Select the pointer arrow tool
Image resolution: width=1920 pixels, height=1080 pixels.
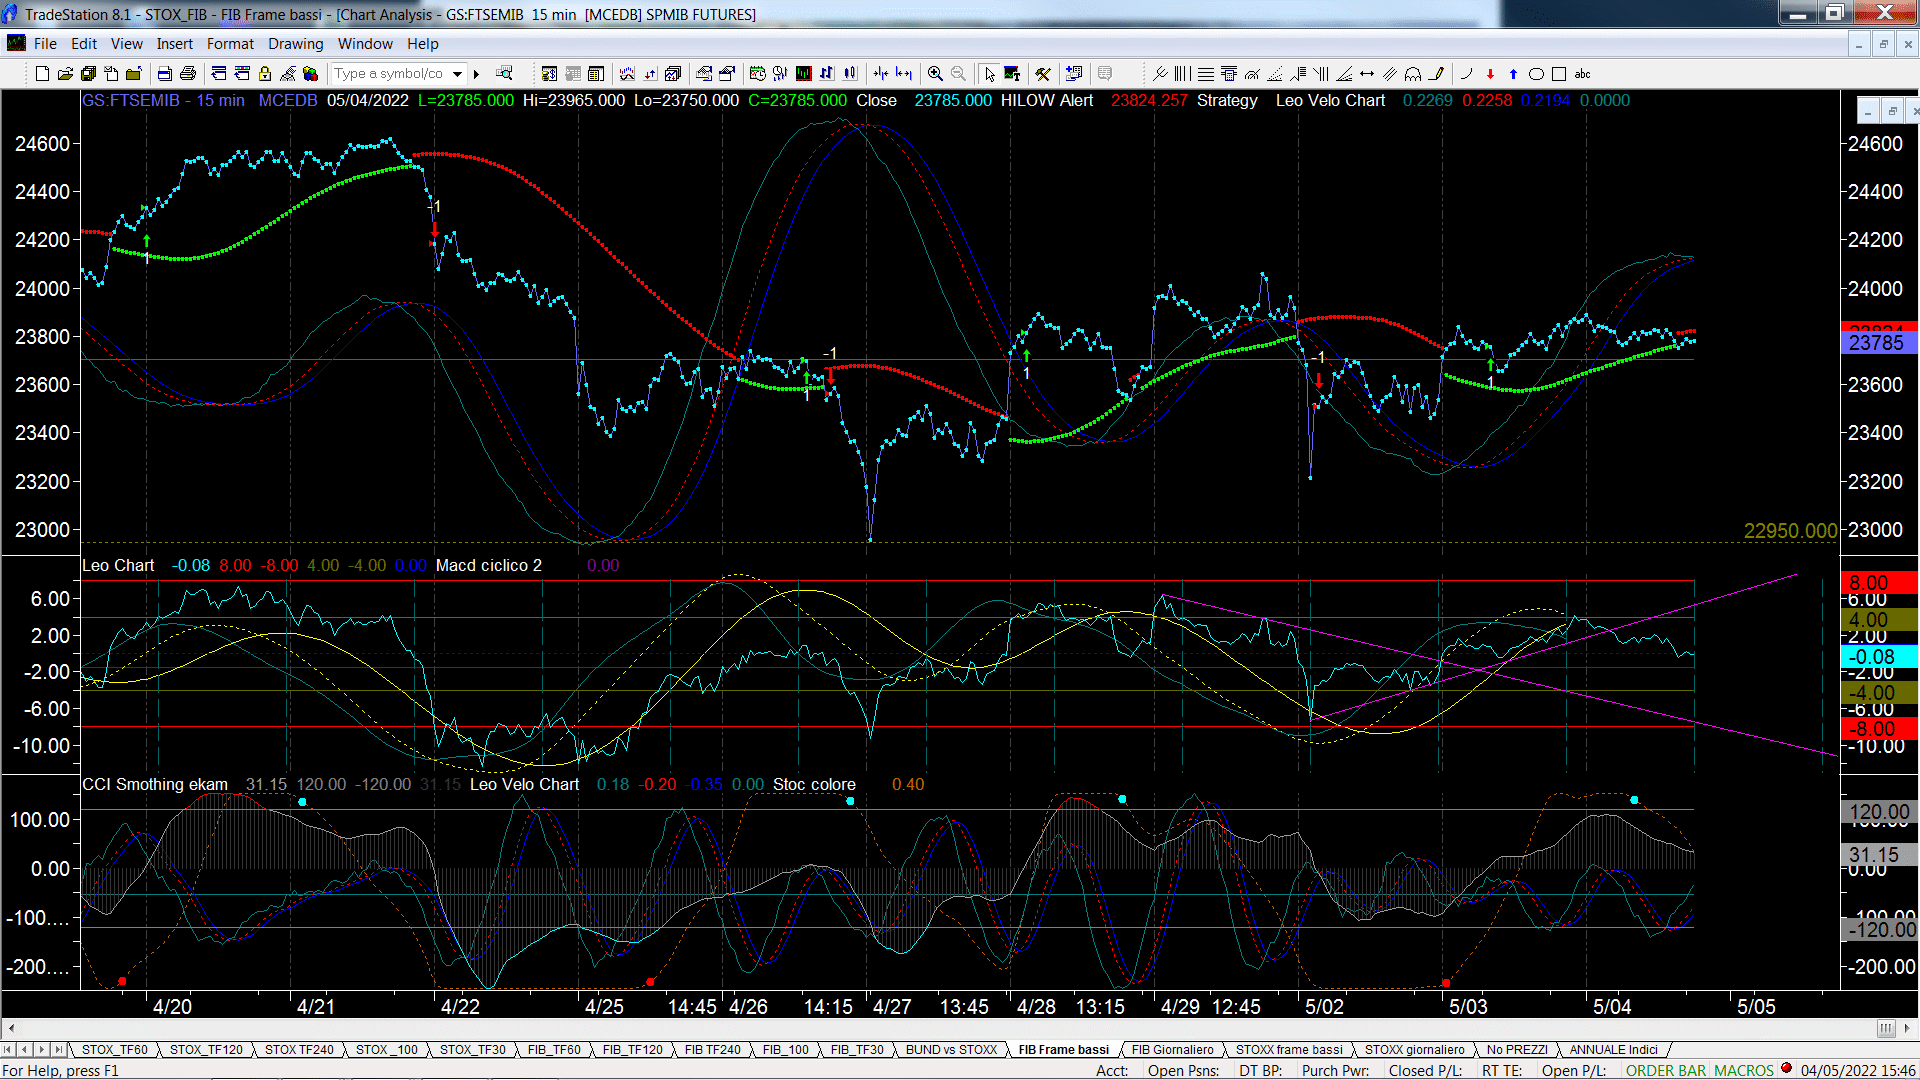click(989, 74)
